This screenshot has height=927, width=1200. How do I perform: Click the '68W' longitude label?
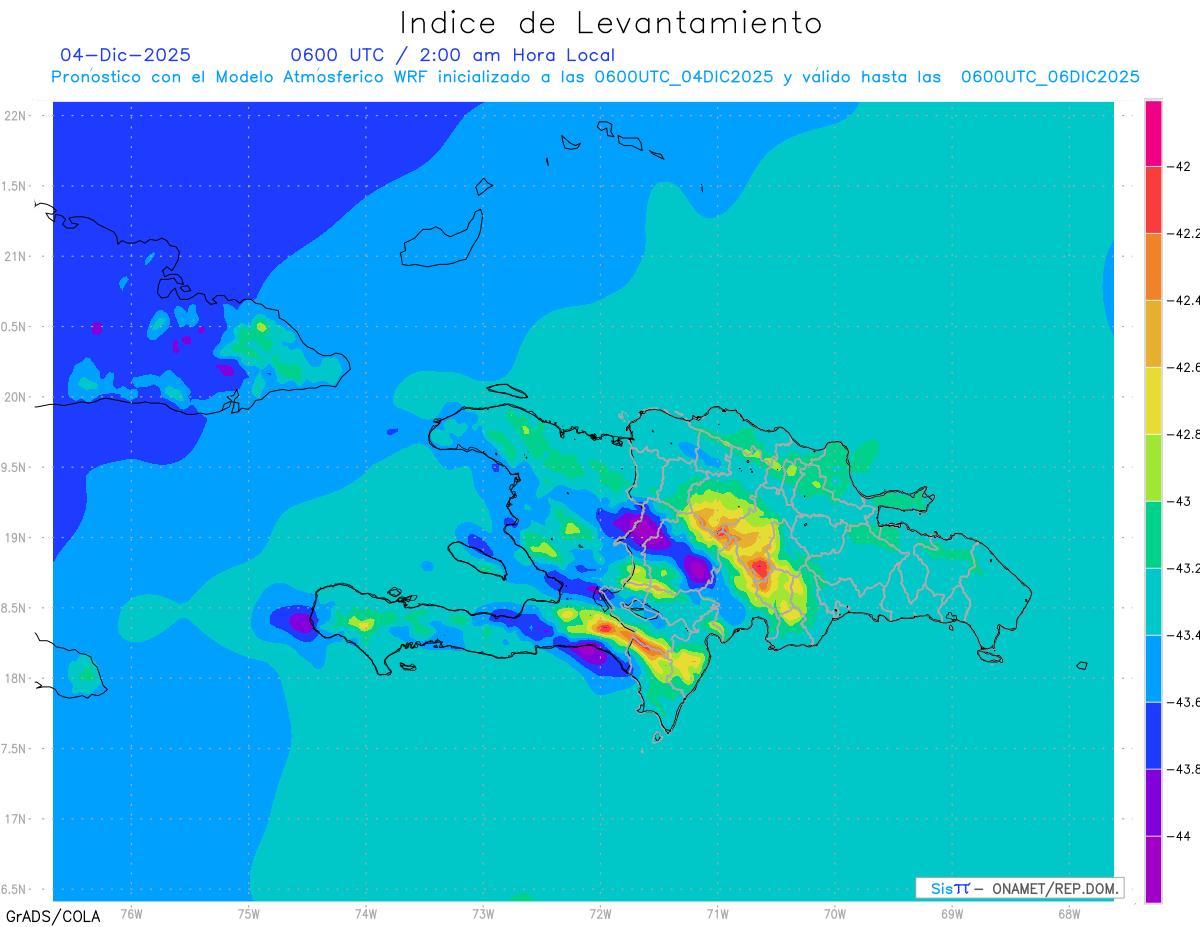[x=1069, y=912]
